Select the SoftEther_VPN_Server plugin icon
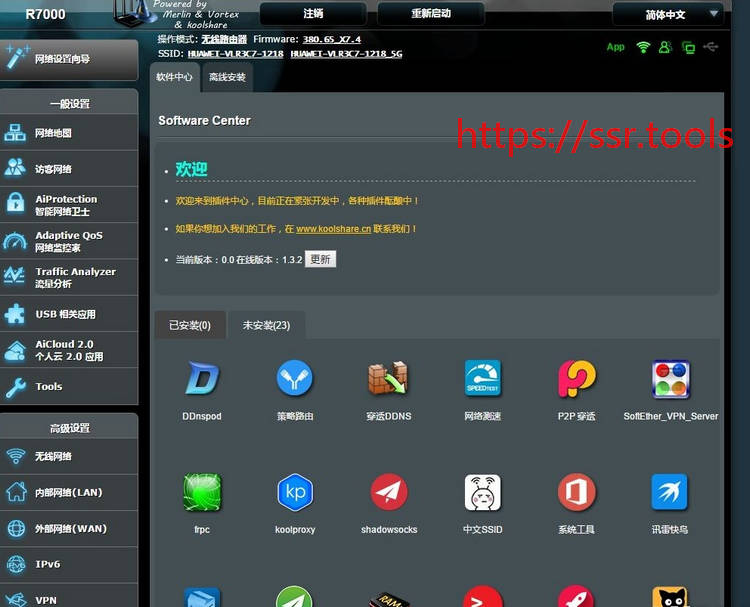Viewport: 750px width, 607px height. 670,380
